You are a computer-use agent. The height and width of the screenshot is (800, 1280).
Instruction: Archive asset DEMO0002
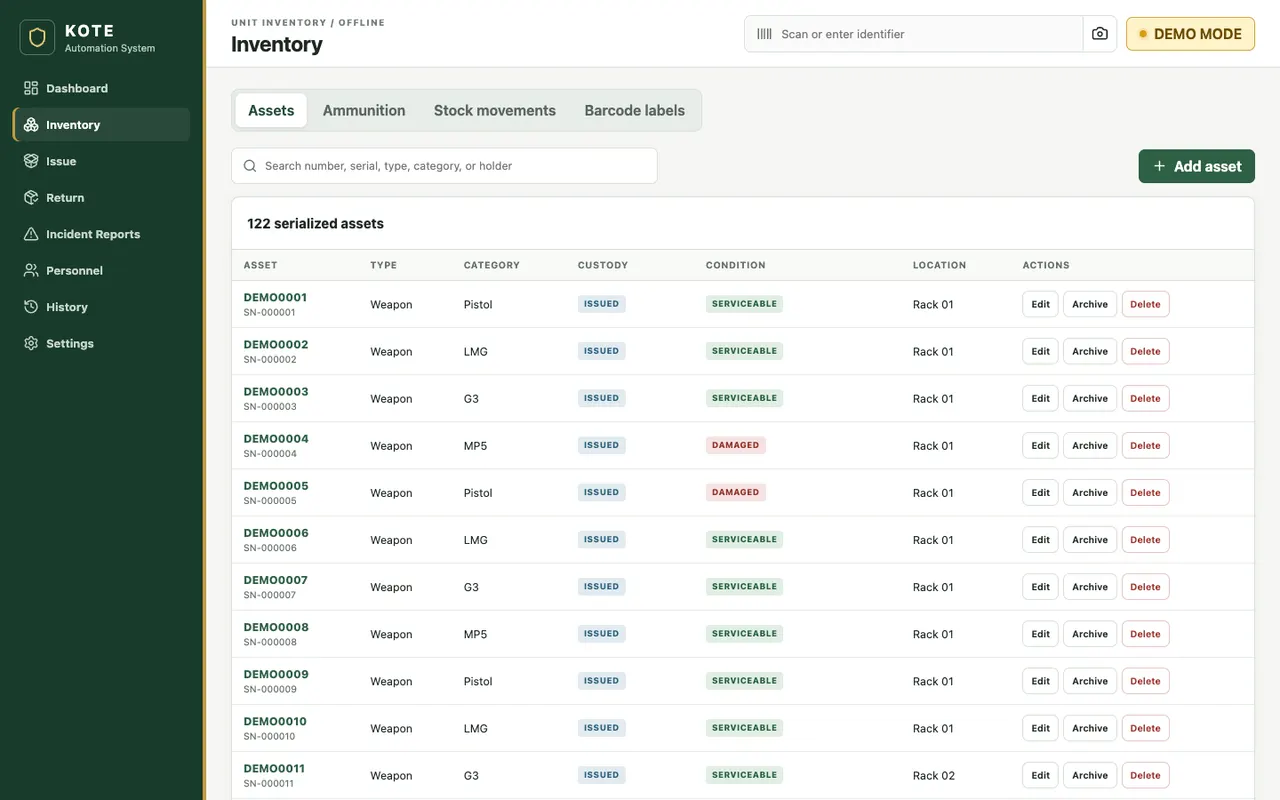[1090, 351]
